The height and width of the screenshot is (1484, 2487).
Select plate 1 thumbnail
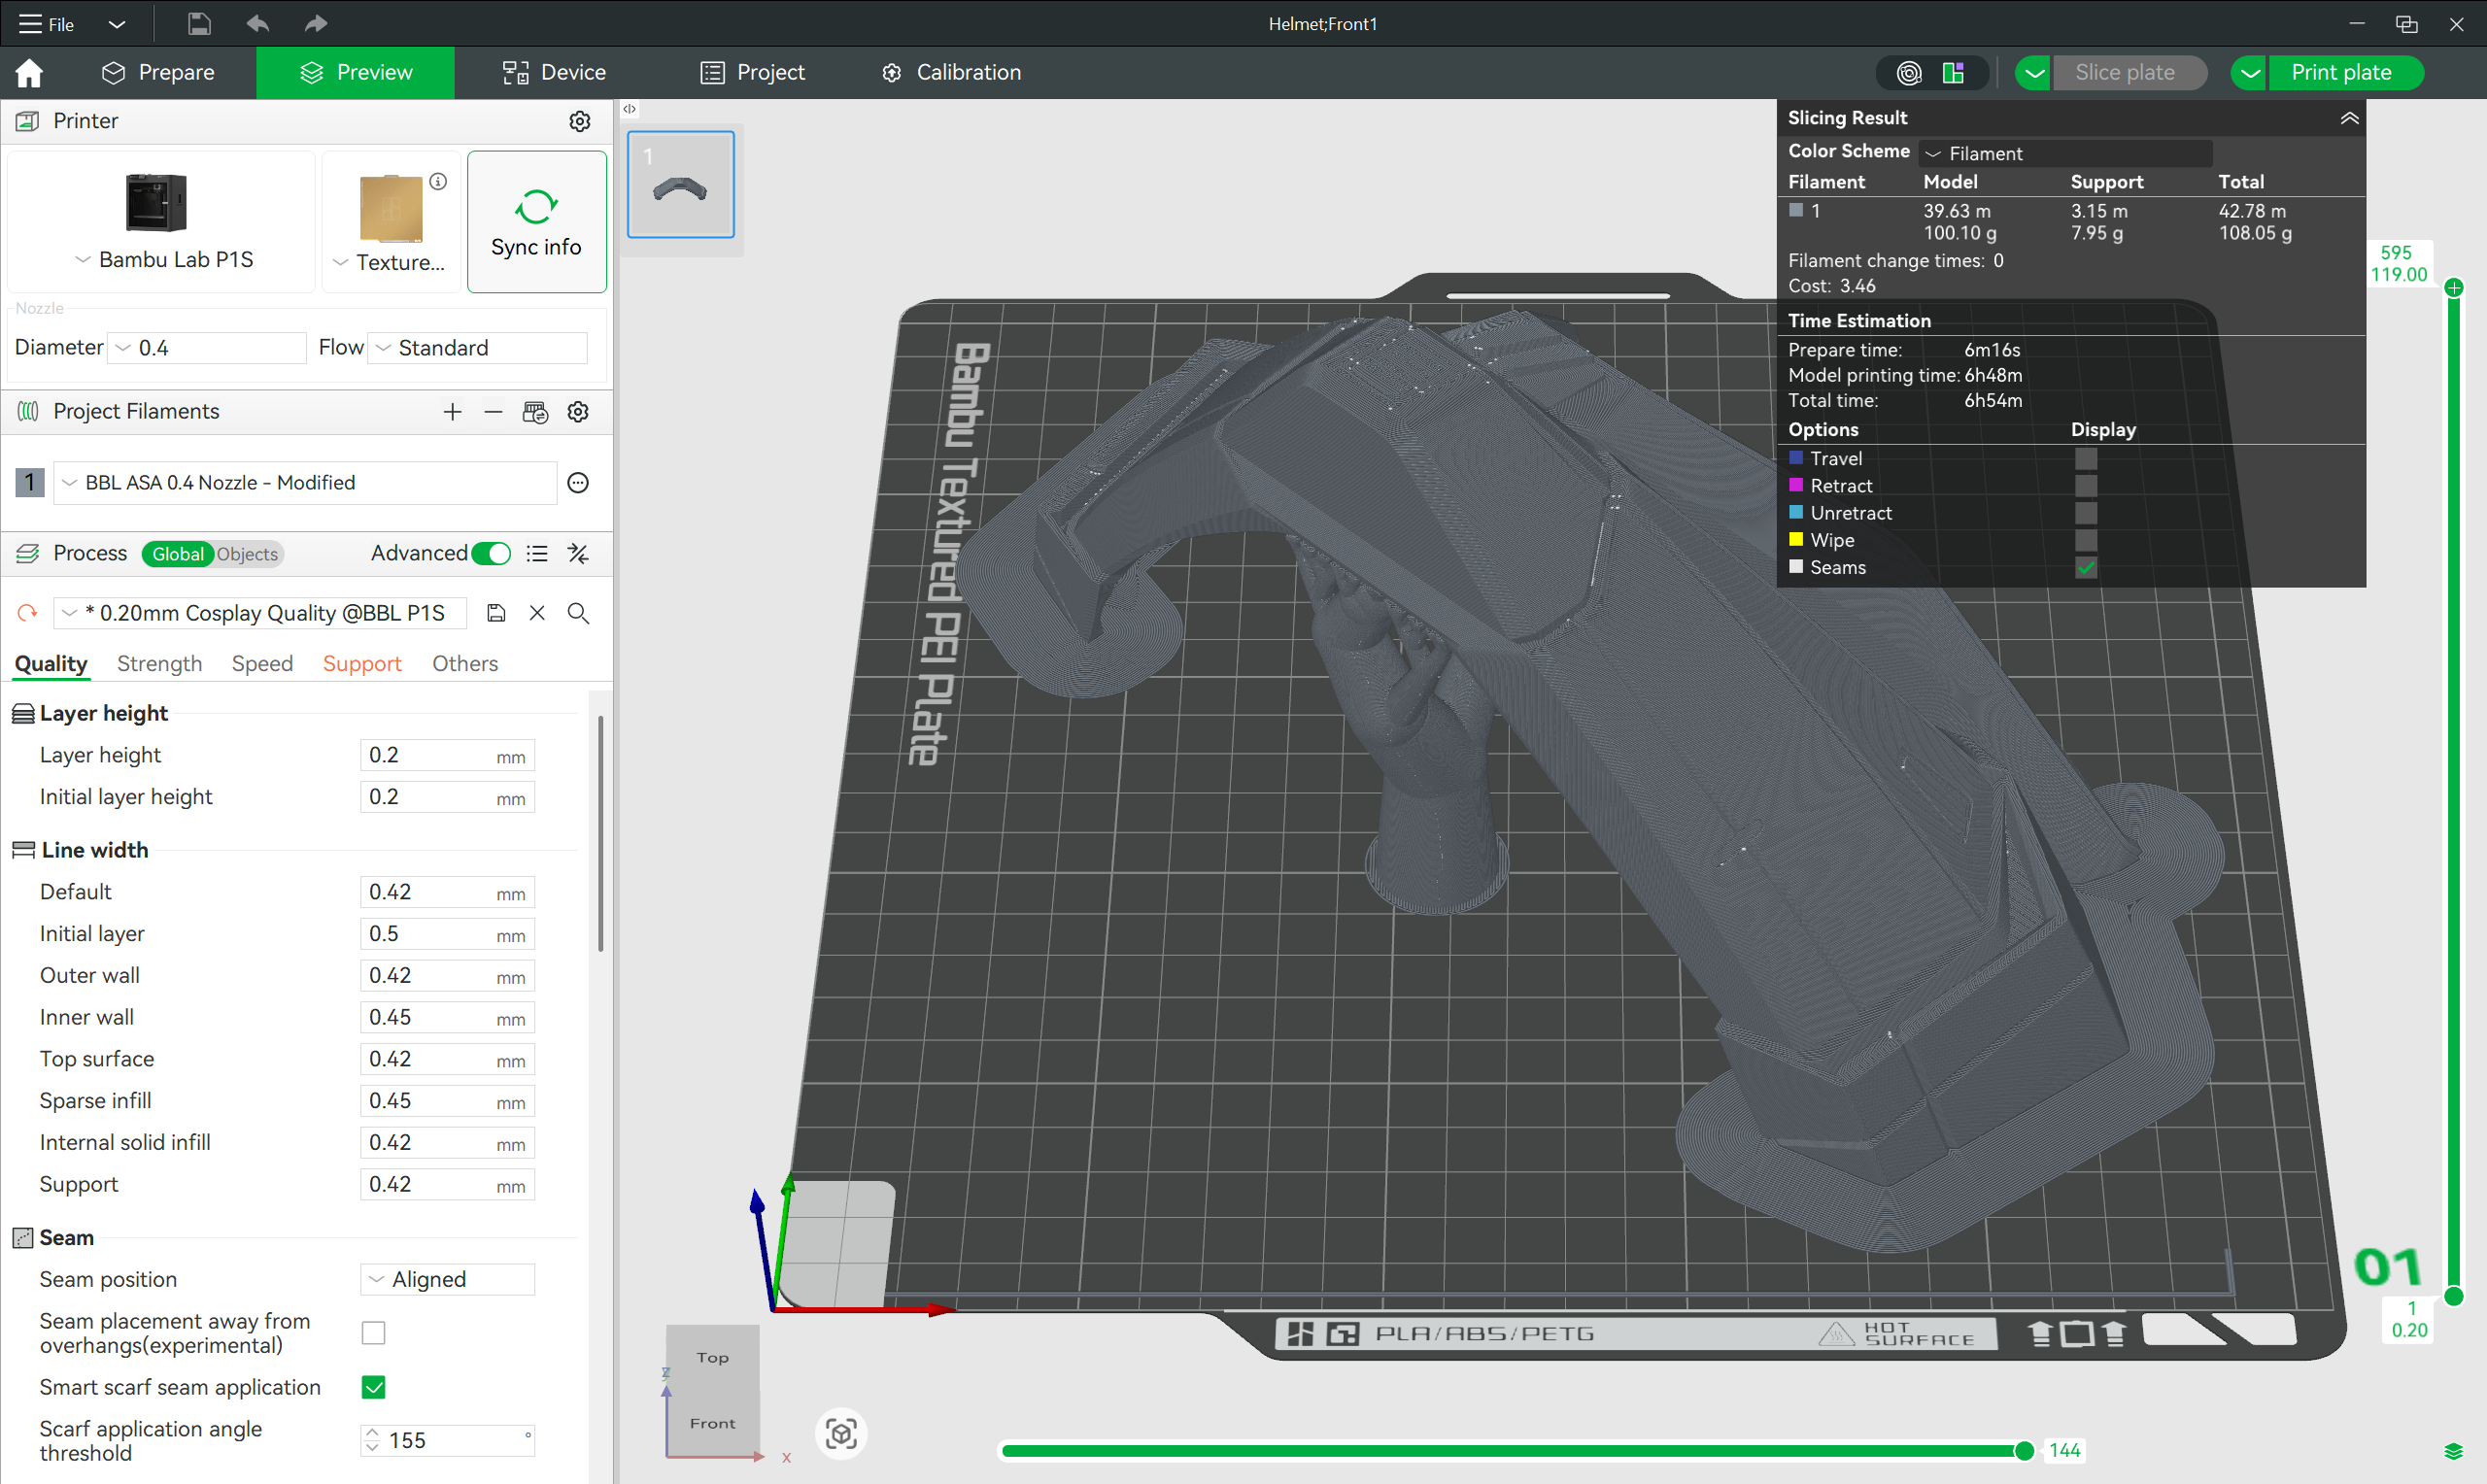[x=680, y=184]
